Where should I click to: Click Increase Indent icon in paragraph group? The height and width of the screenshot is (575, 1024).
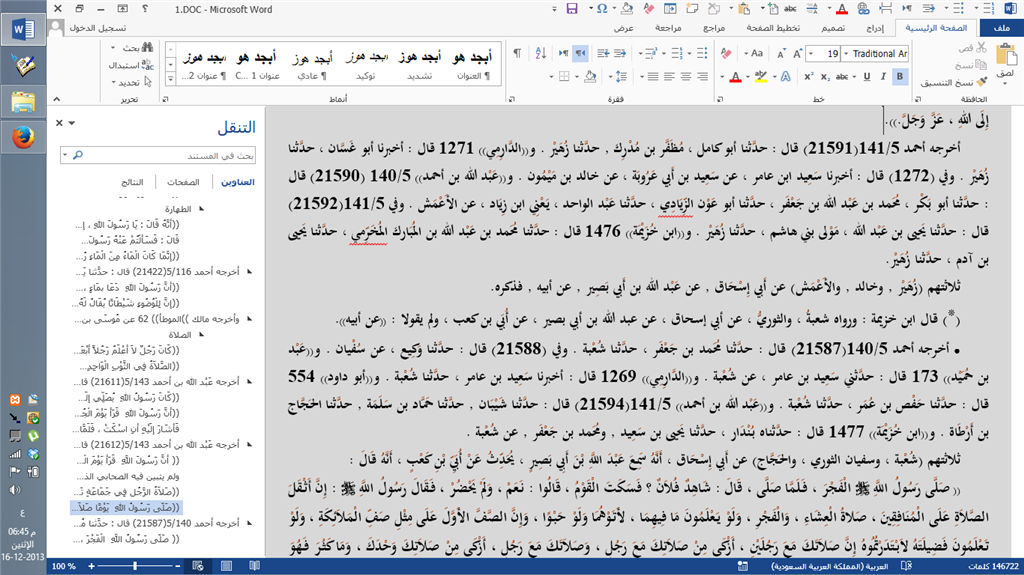(x=603, y=53)
